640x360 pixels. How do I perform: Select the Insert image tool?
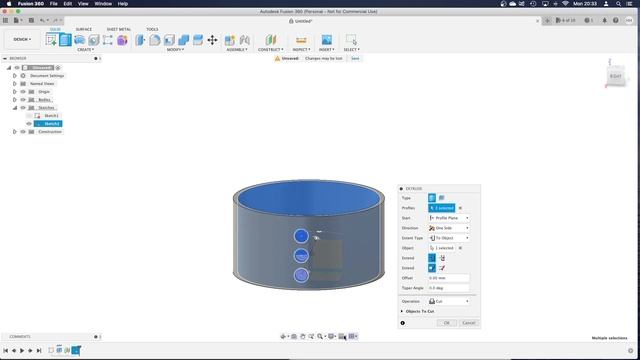(x=327, y=40)
